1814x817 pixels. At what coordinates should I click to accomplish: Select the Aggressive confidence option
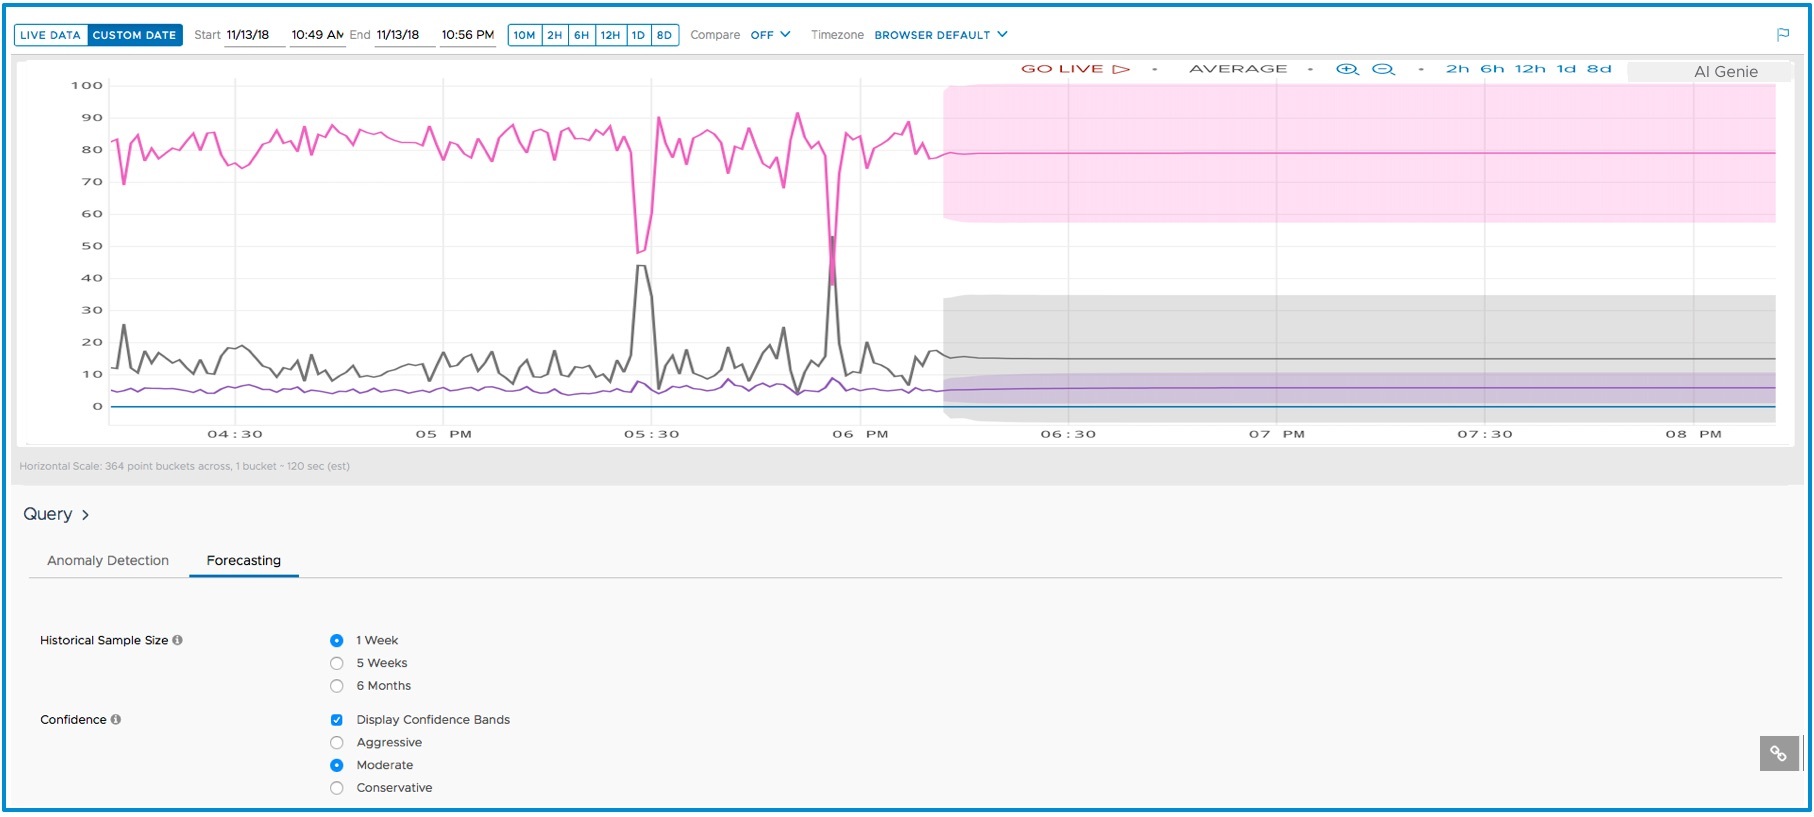tap(337, 743)
